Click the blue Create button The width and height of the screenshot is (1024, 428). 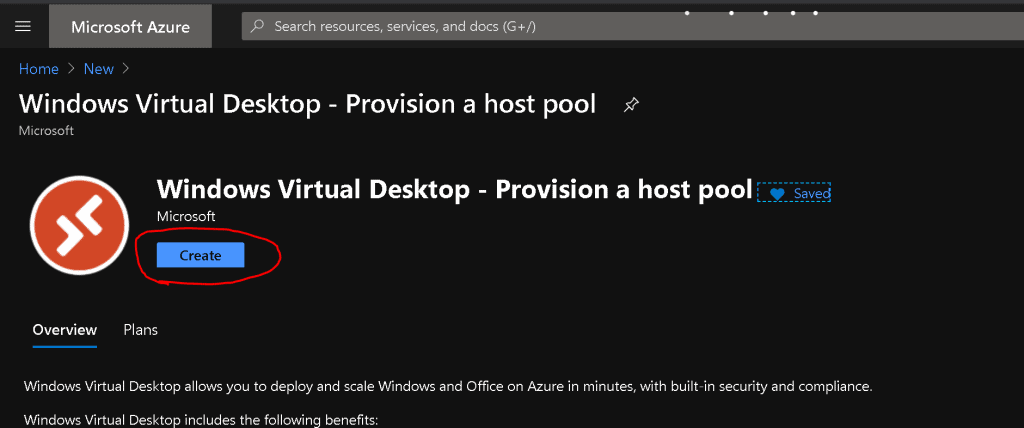tap(200, 255)
